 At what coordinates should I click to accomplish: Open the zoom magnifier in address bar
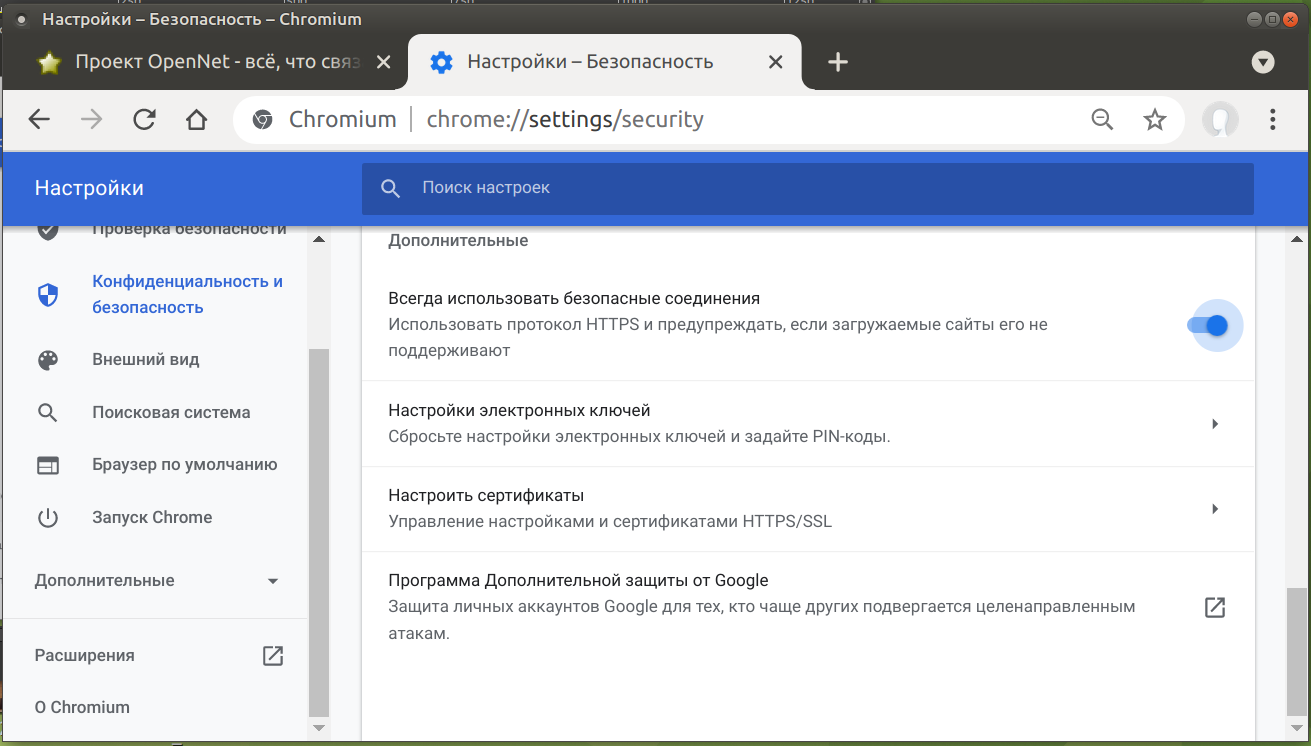(1102, 120)
